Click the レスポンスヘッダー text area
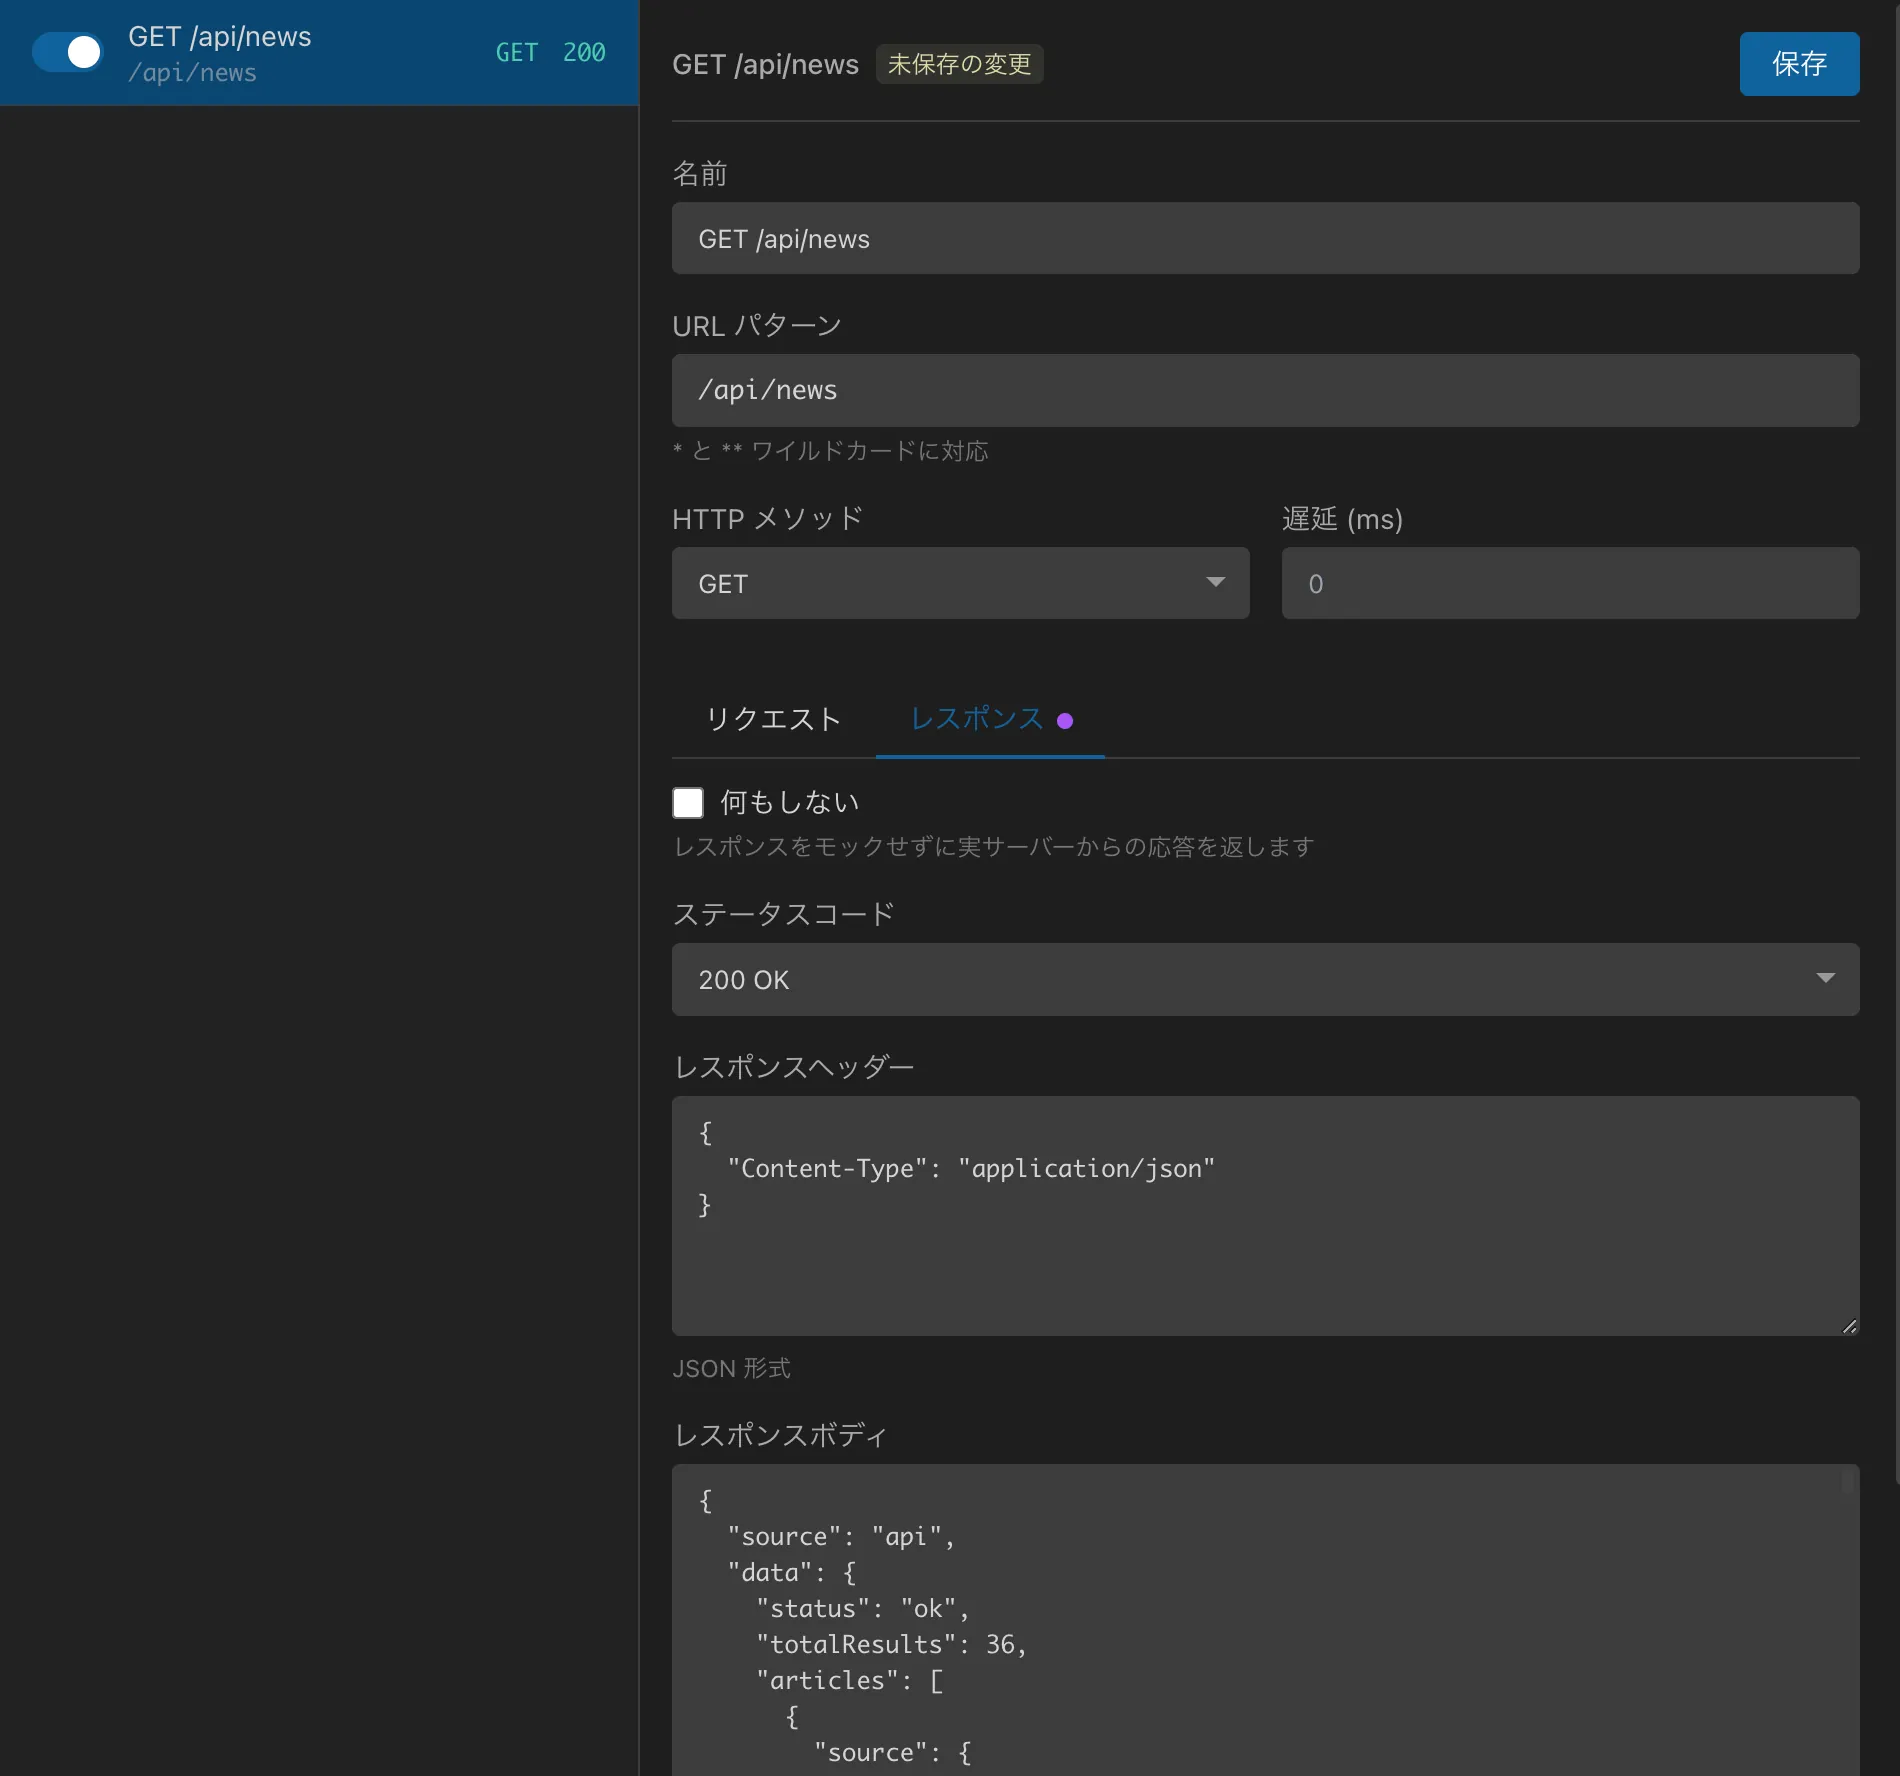The width and height of the screenshot is (1900, 1776). pos(1265,1216)
